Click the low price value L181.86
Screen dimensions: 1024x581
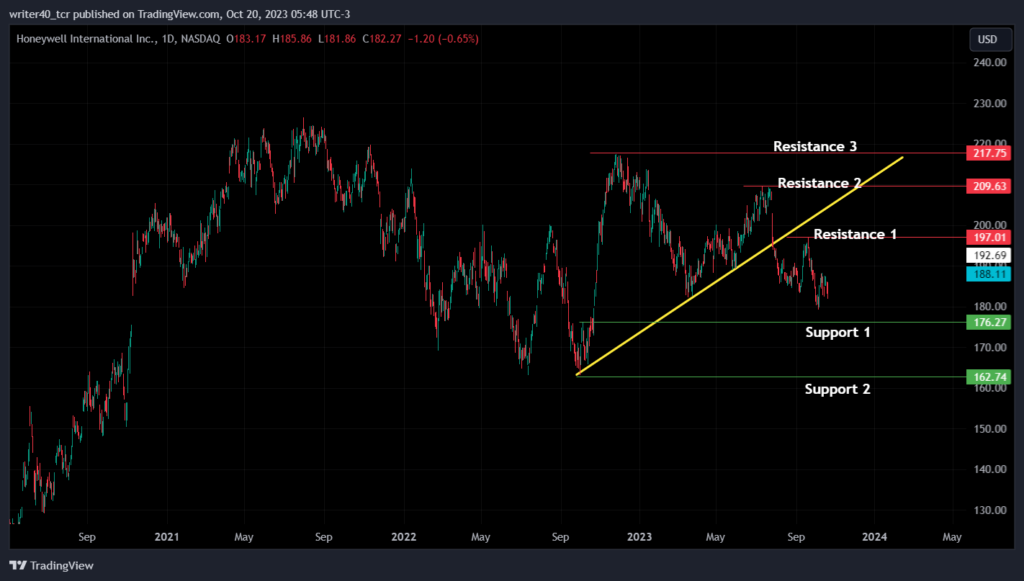click(337, 39)
